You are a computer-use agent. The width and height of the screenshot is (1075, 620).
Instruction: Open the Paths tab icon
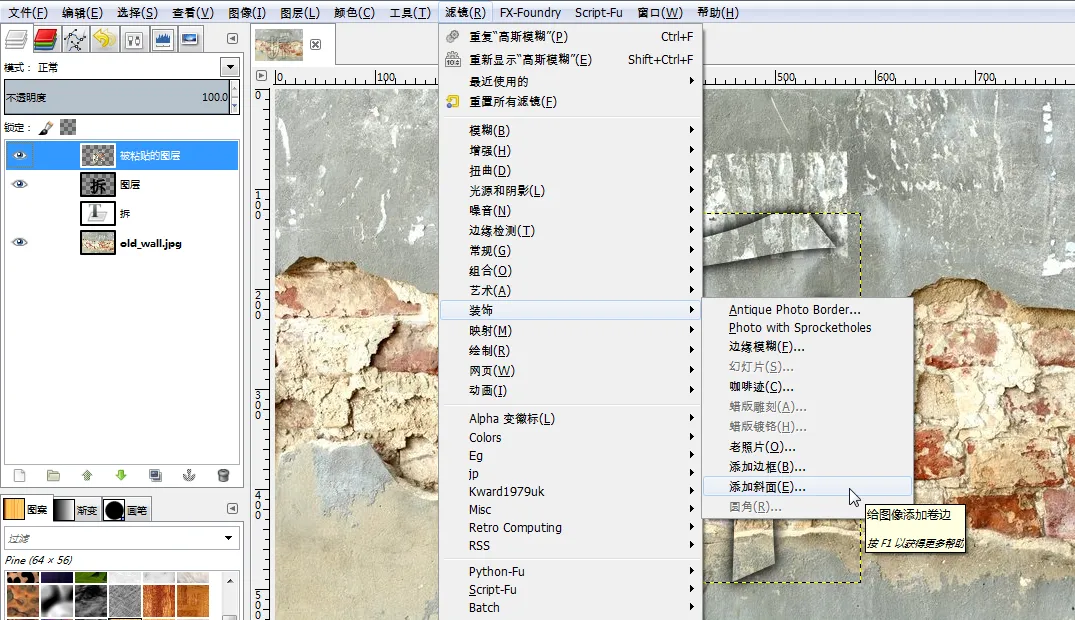pos(75,40)
